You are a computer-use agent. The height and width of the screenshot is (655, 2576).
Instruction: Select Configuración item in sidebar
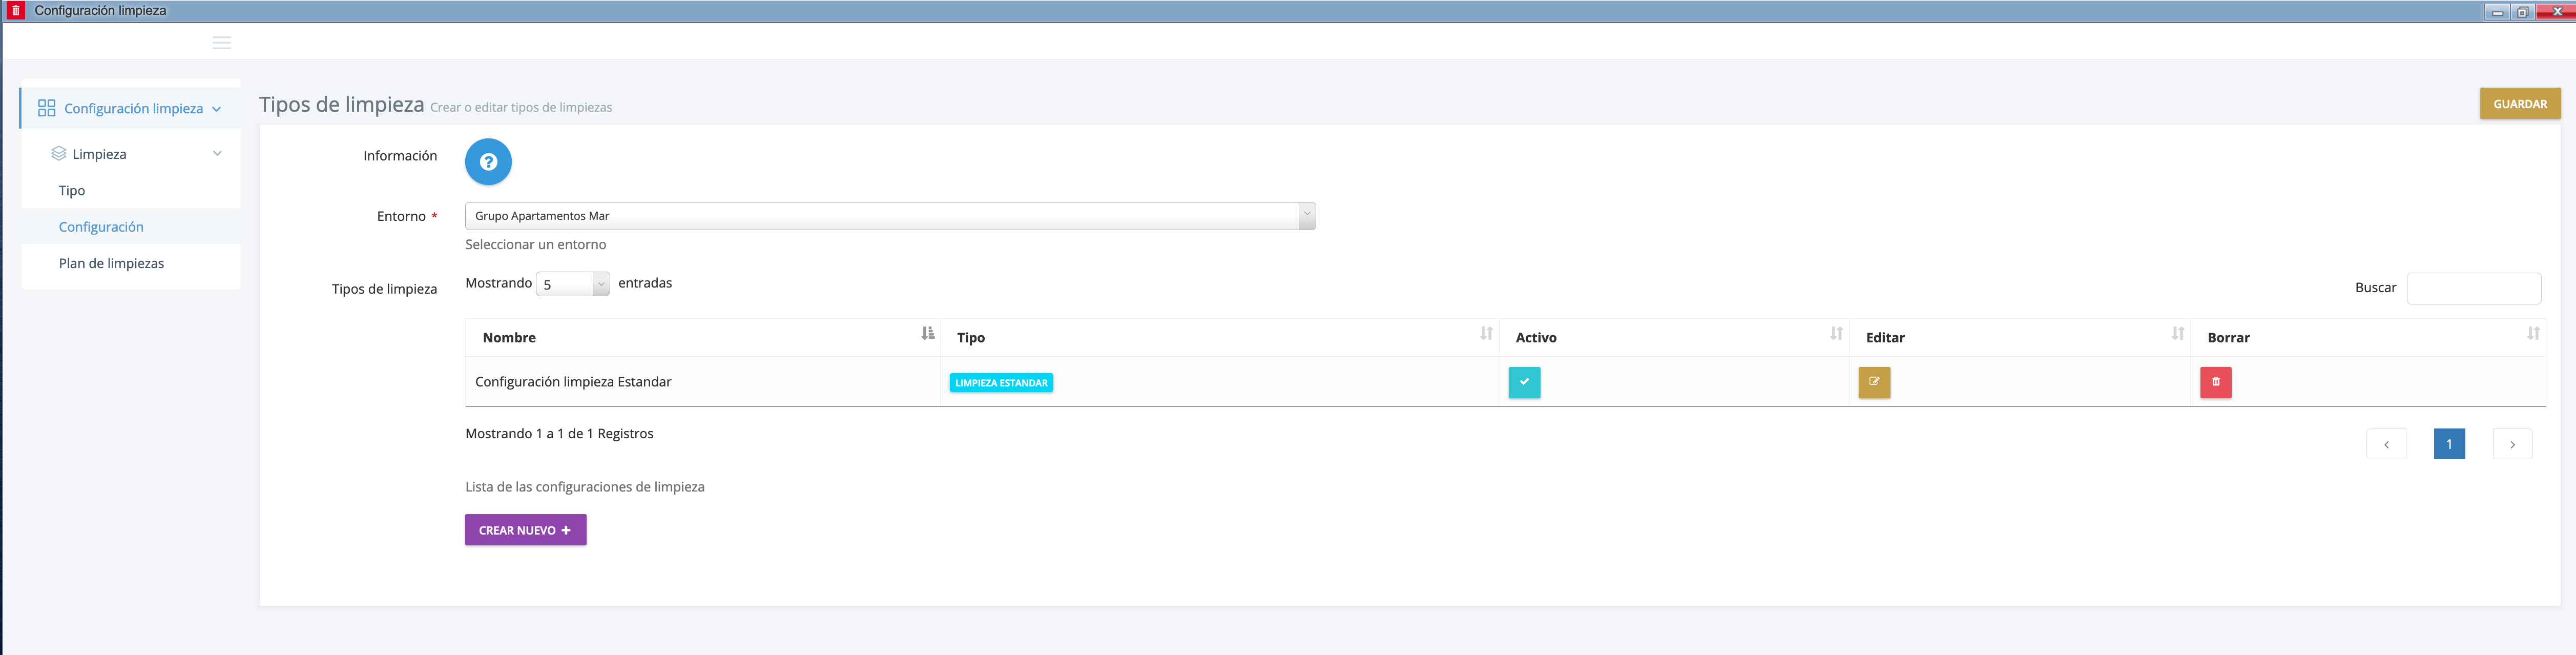click(101, 227)
